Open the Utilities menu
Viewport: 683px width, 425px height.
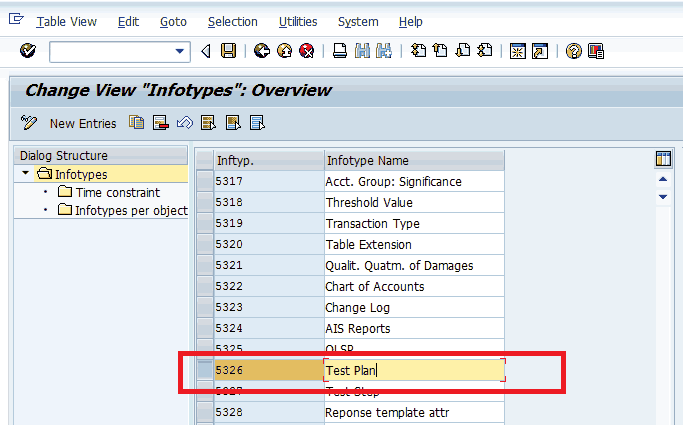[x=298, y=22]
